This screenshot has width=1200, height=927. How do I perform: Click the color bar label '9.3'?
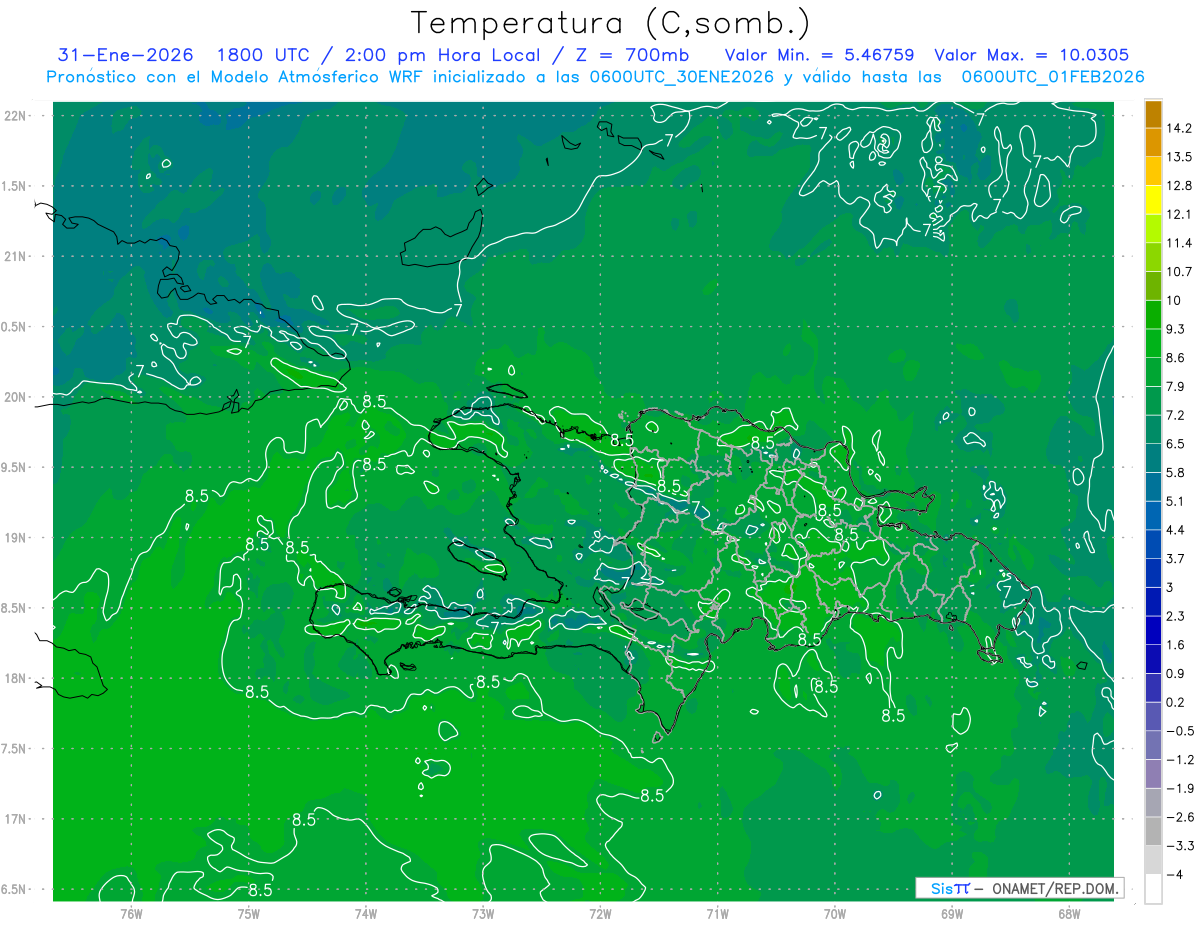1176,328
